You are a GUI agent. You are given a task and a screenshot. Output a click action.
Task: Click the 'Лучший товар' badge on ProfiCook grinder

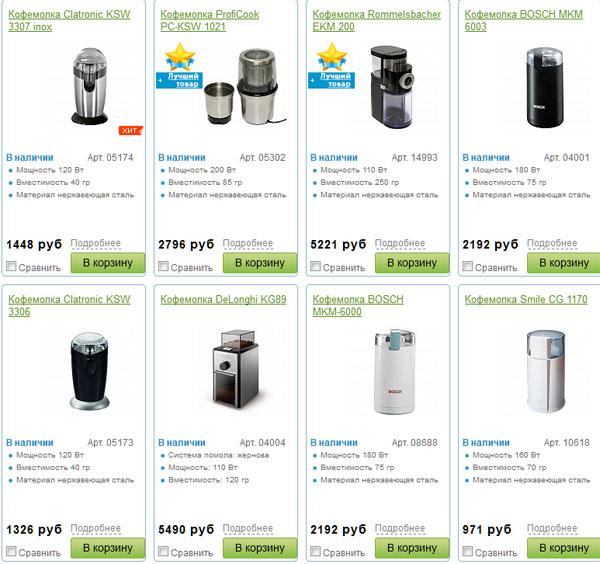coord(179,66)
